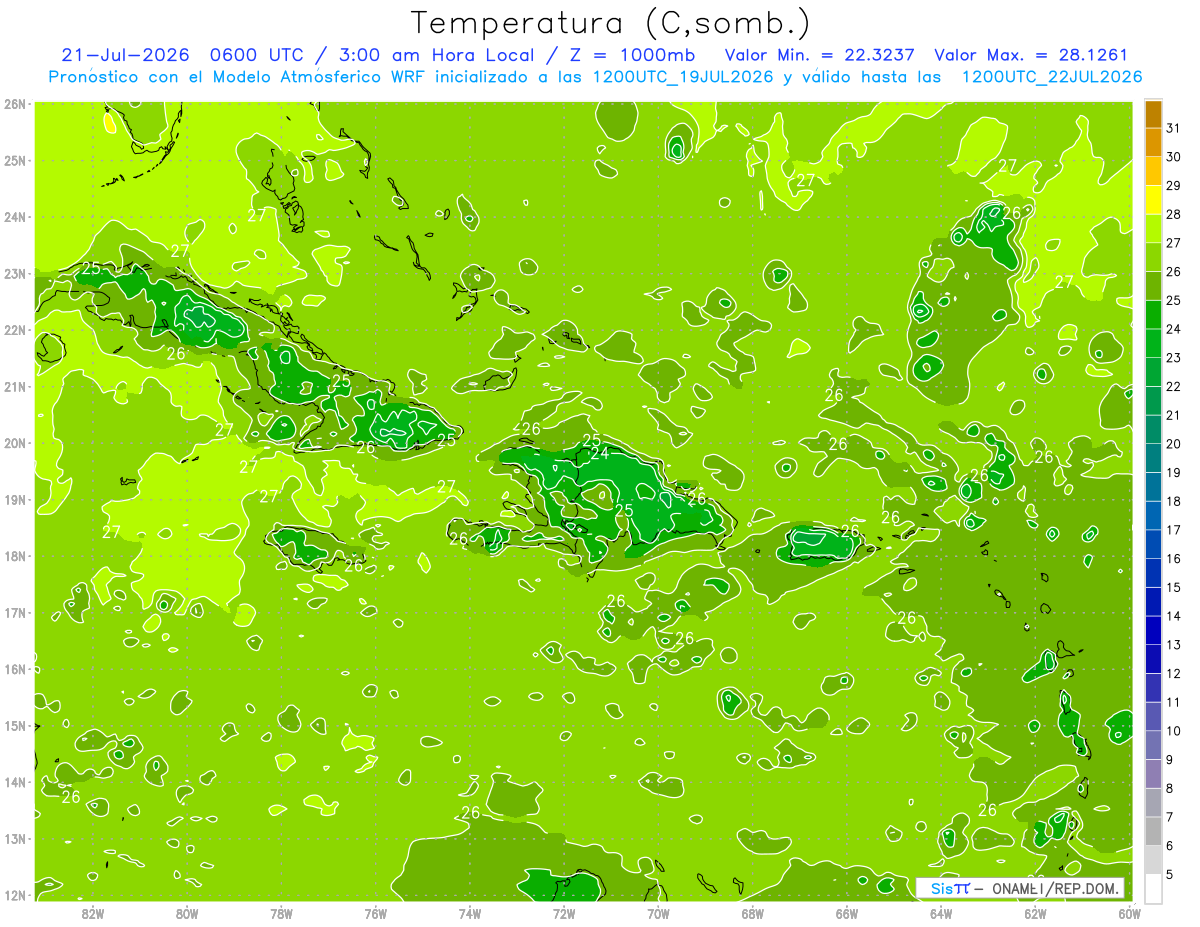Click the dark orange legend swatch above 31
The height and width of the screenshot is (927, 1200).
click(x=1153, y=115)
